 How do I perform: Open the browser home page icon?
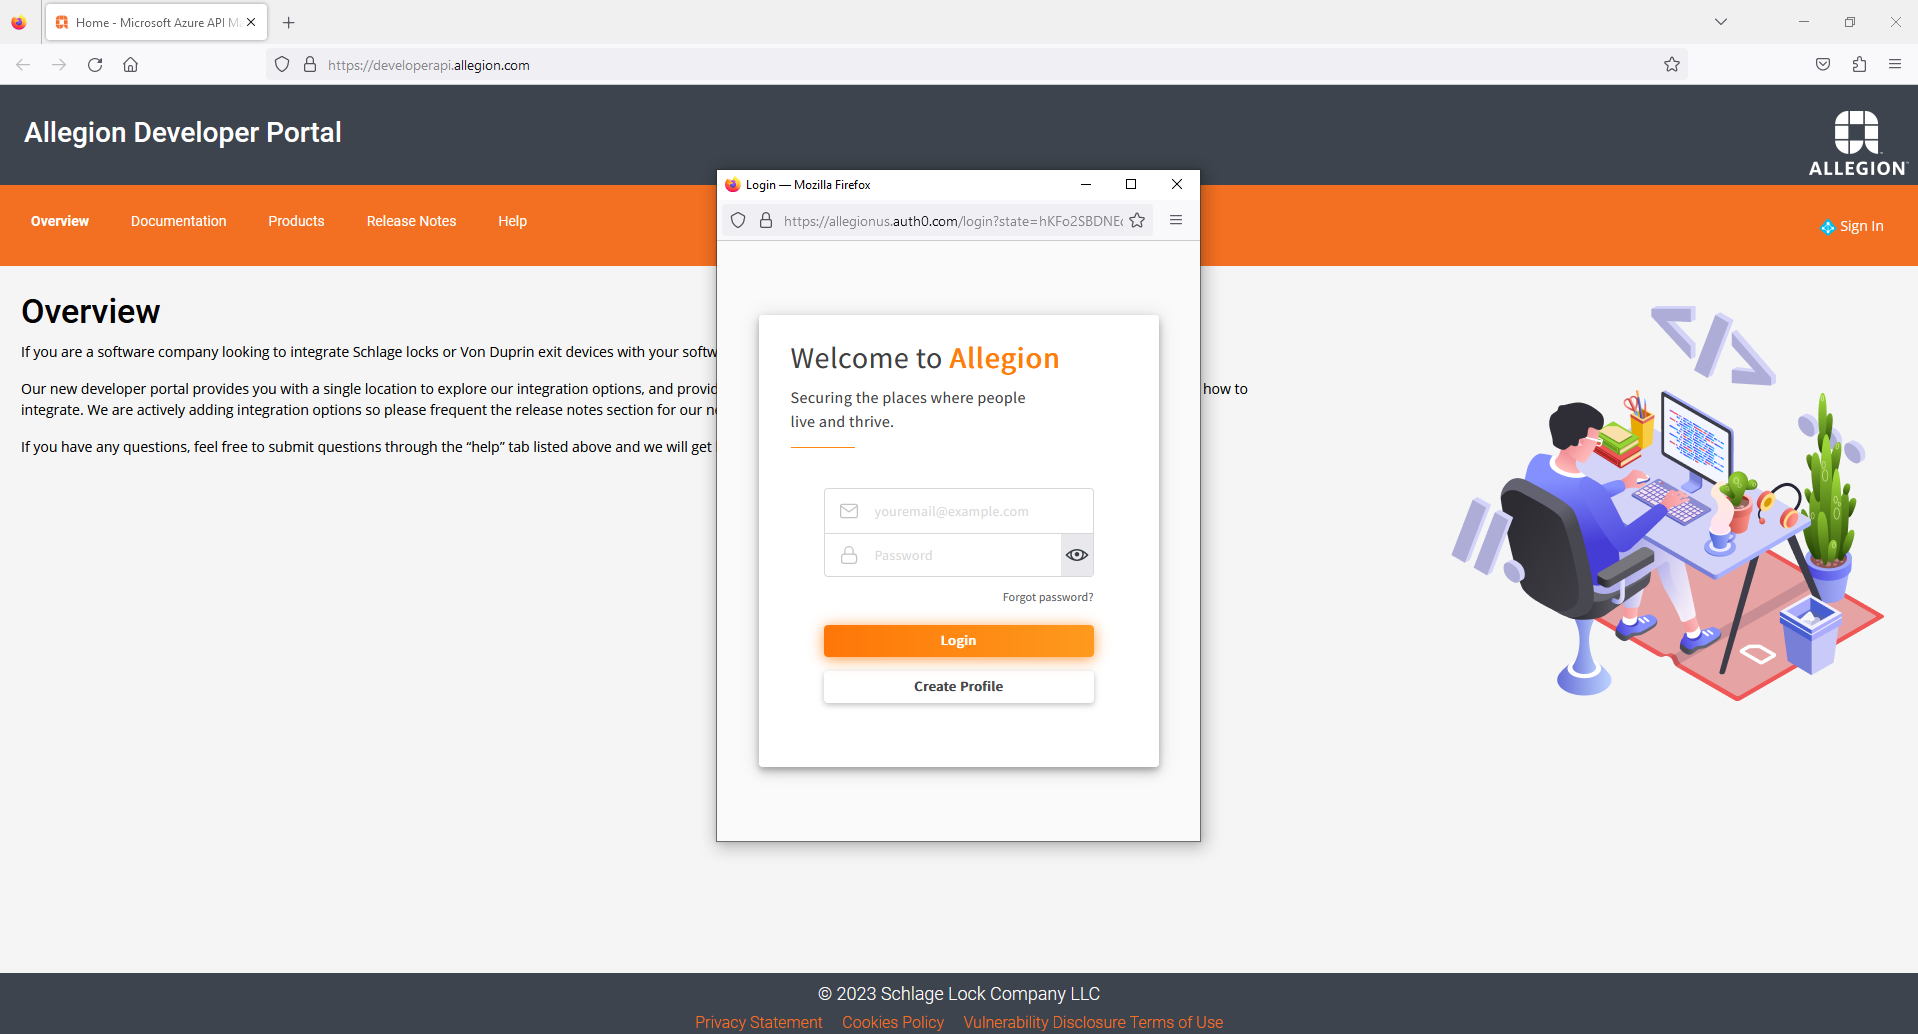click(x=131, y=65)
